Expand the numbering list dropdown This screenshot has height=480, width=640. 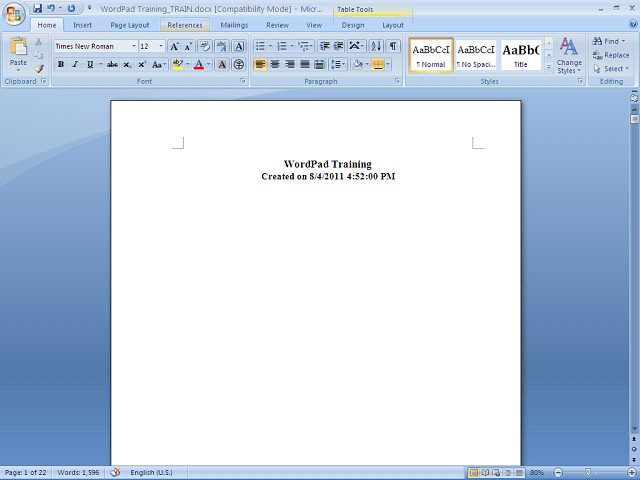(x=292, y=46)
